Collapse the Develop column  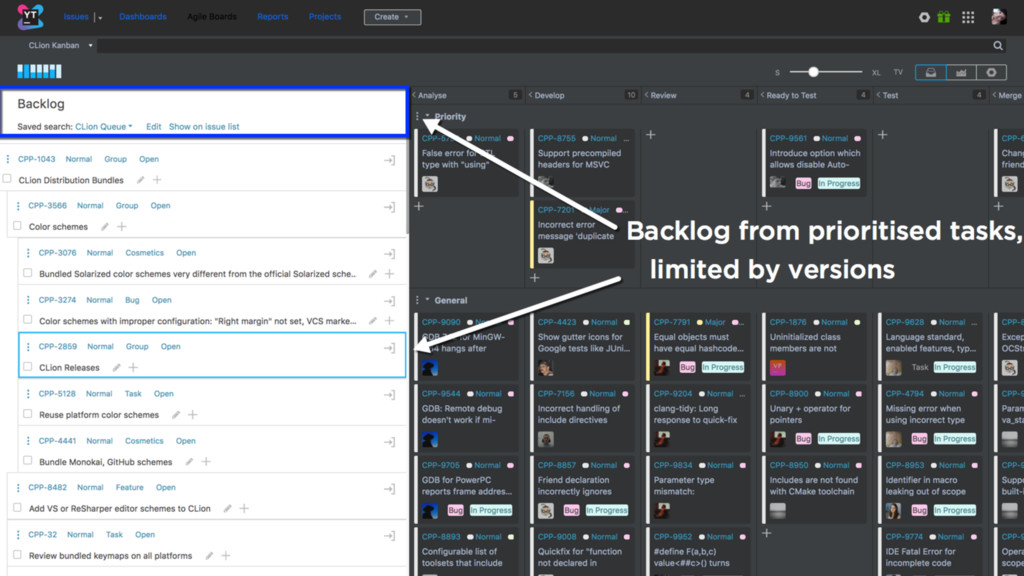coord(530,95)
